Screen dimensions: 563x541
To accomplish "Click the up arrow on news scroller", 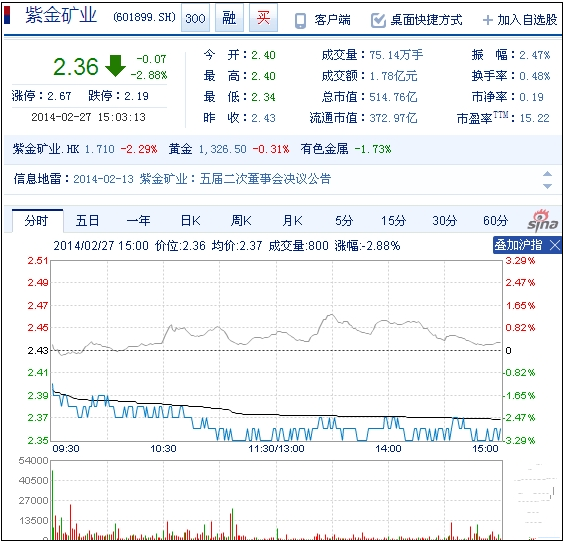I will [x=547, y=174].
